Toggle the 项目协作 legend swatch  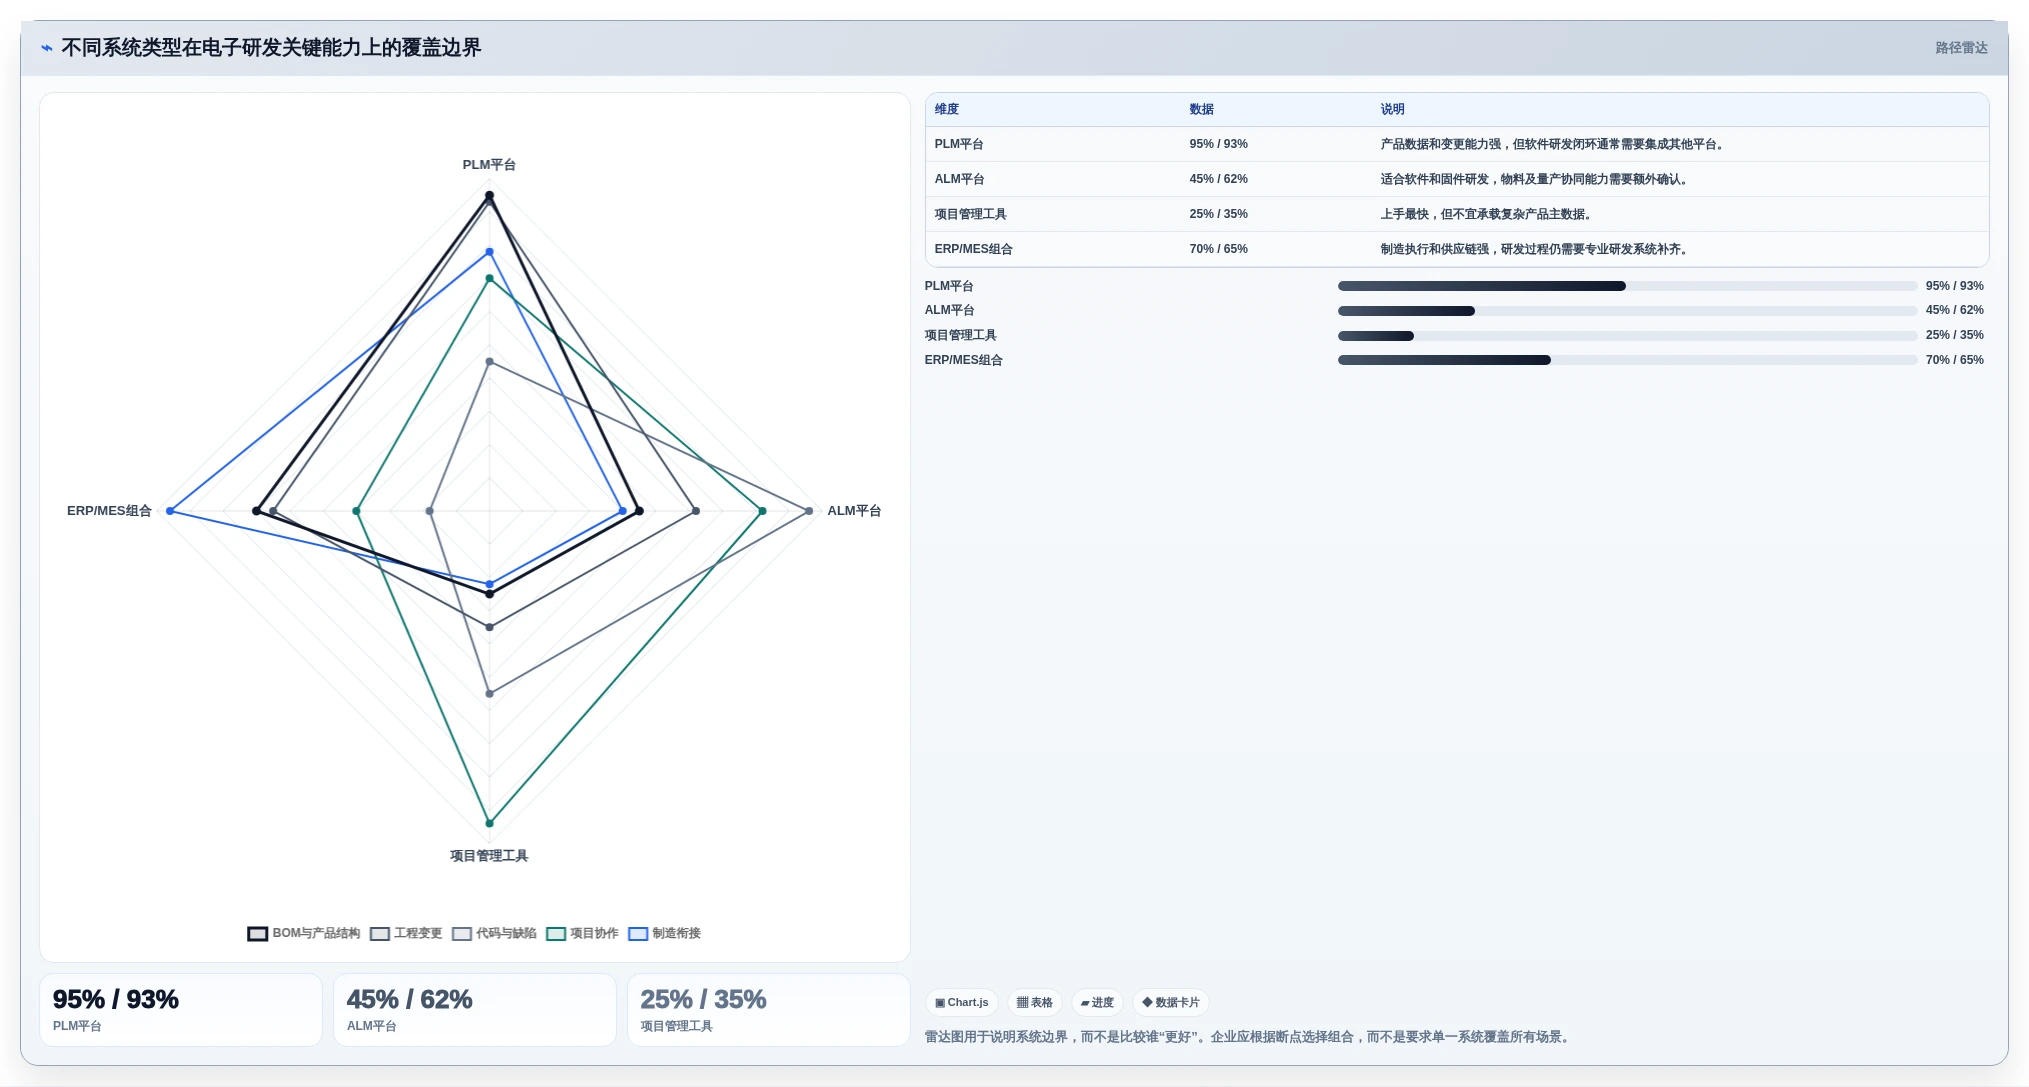[556, 934]
